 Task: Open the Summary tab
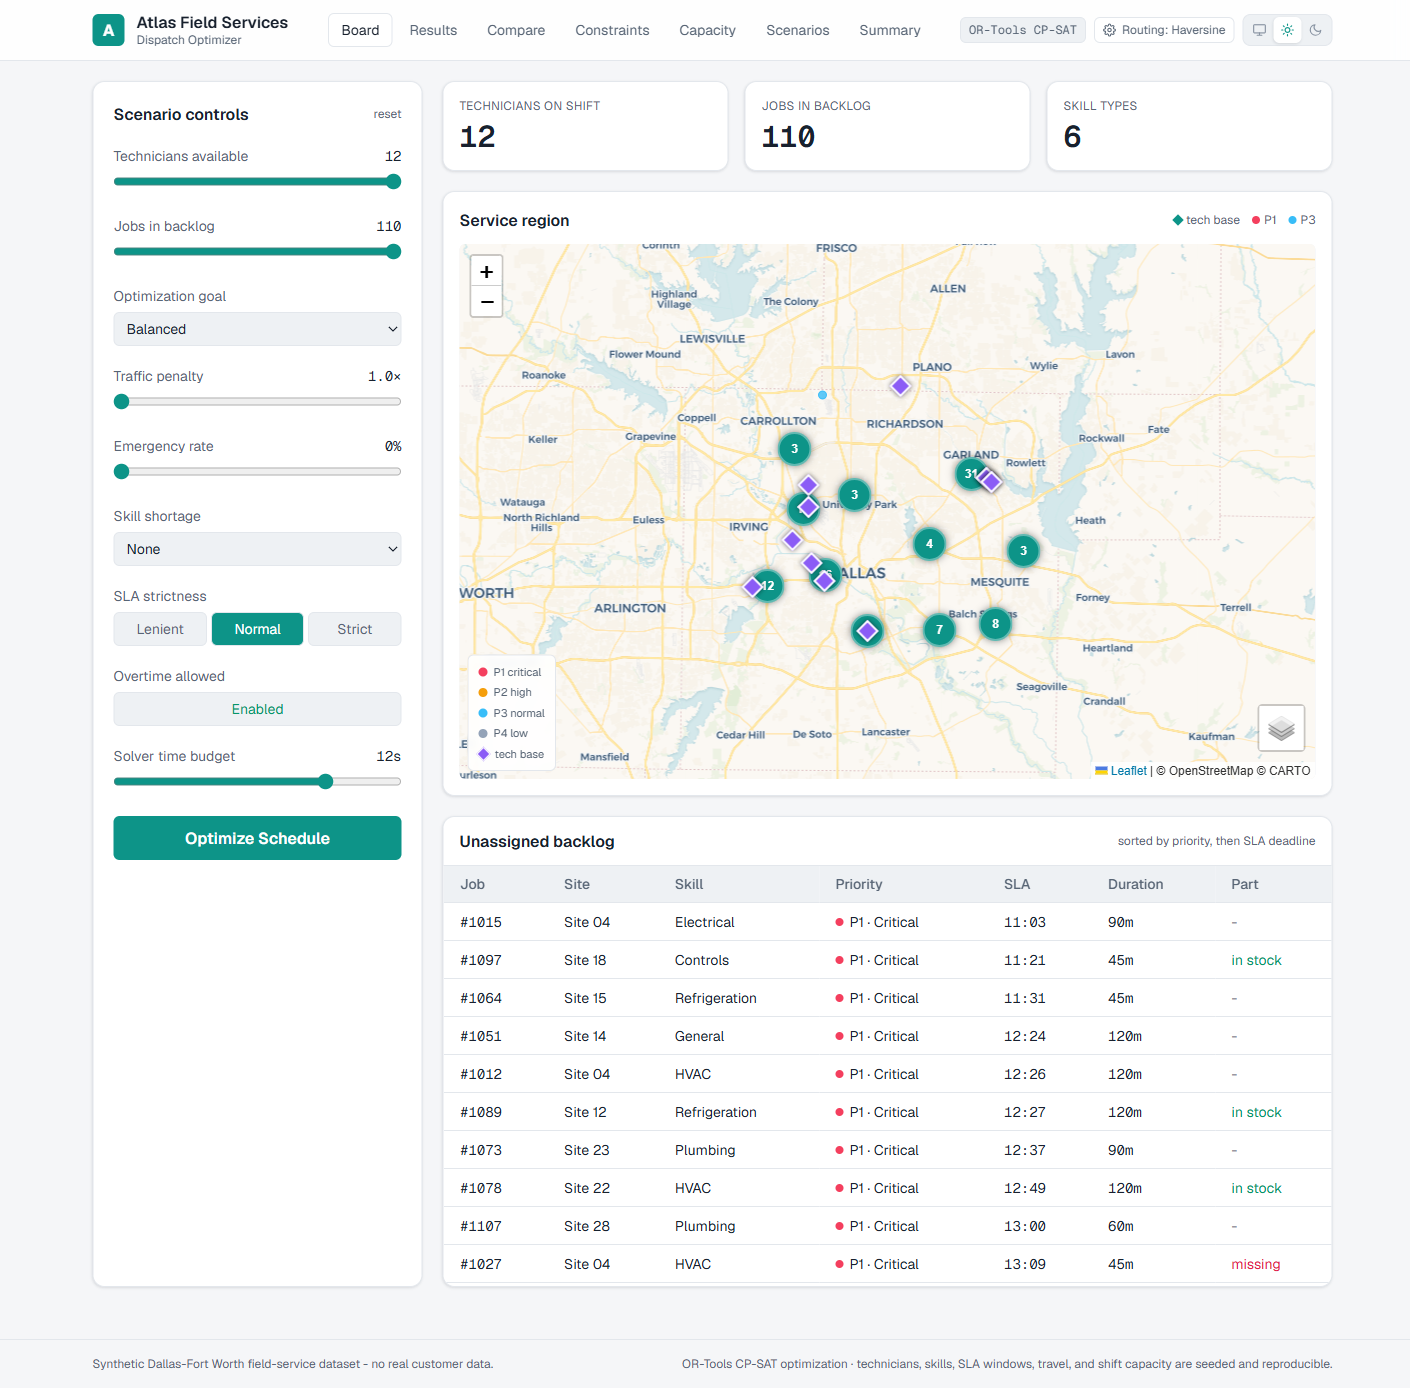[x=890, y=30]
